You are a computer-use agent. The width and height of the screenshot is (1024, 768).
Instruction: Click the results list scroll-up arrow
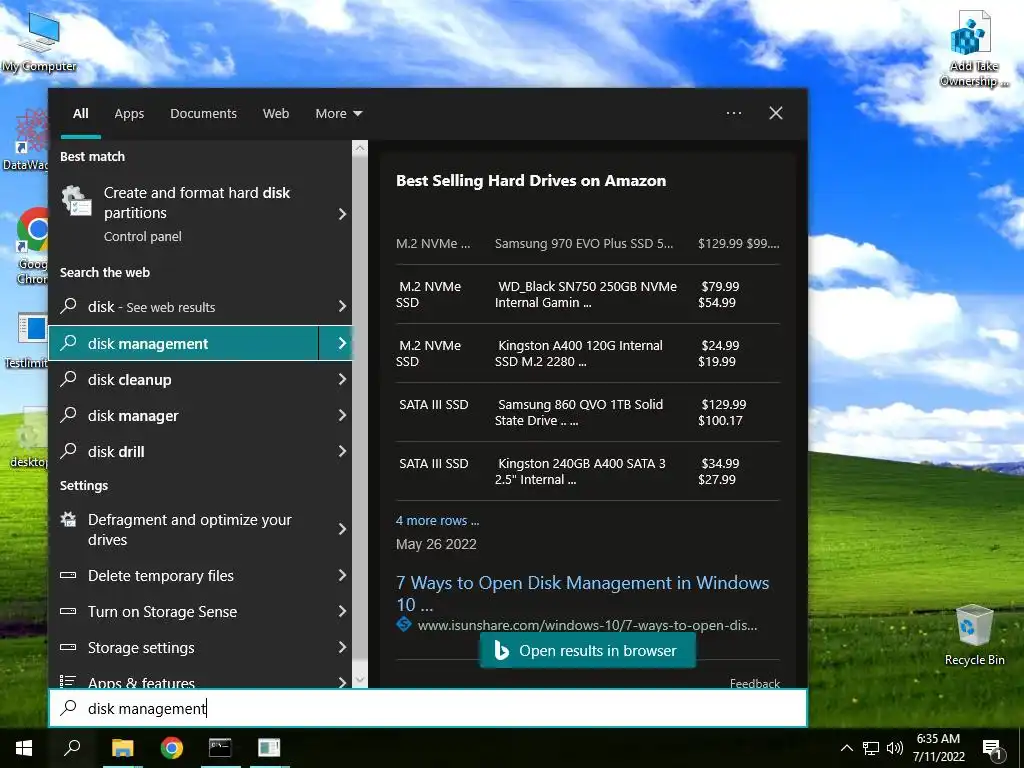(360, 148)
